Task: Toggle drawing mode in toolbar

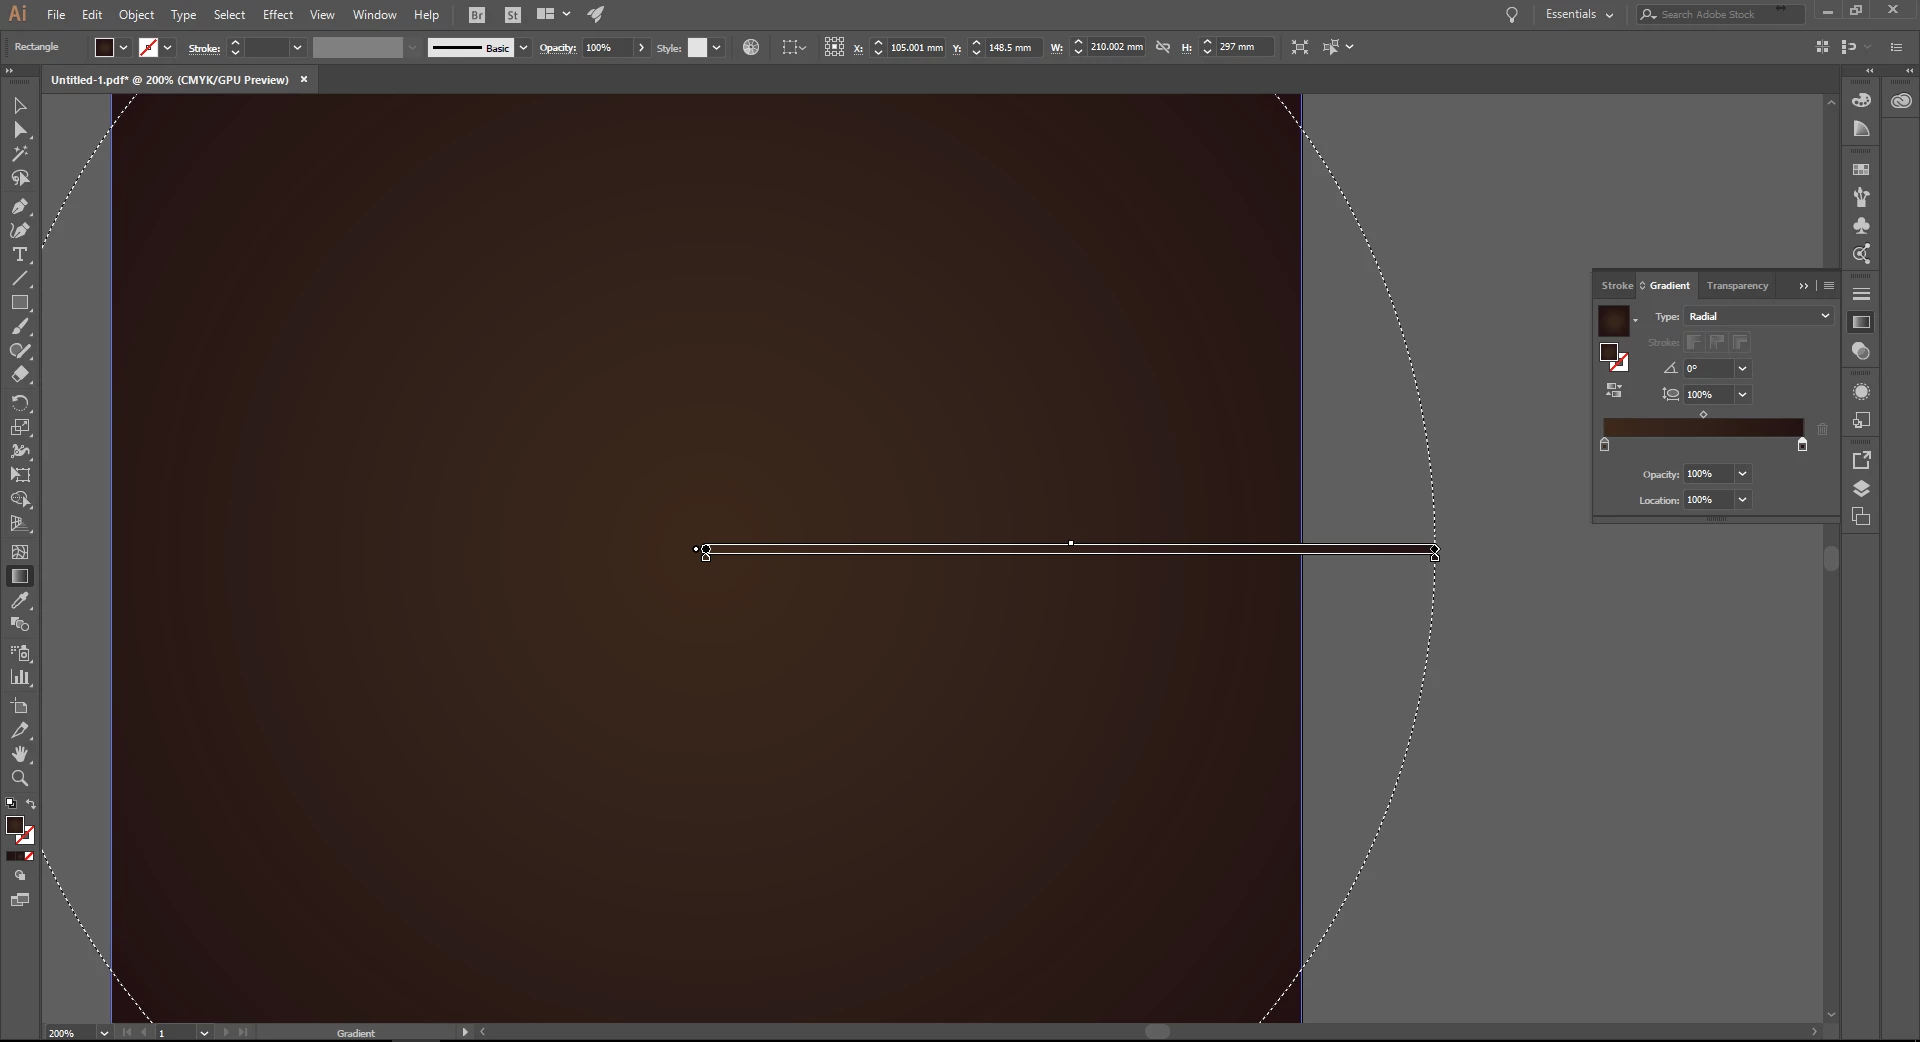Action: click(20, 875)
